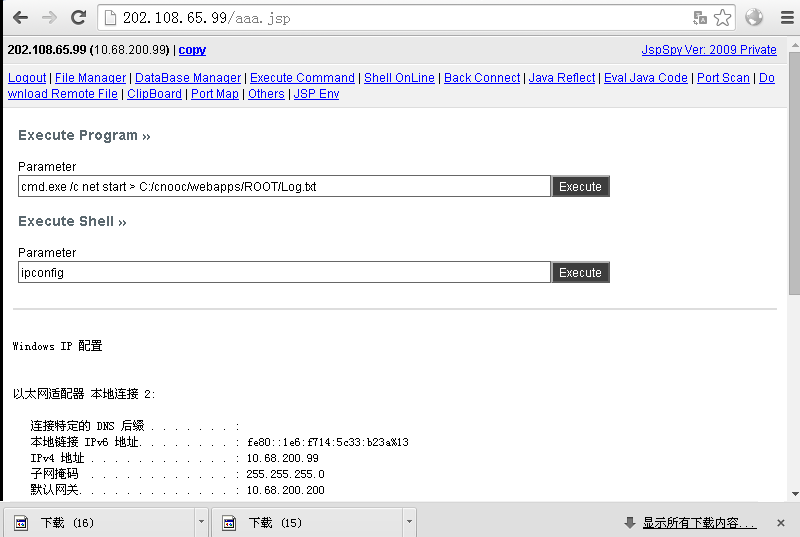Open Shell OnLine
Image resolution: width=800 pixels, height=537 pixels.
tap(399, 78)
